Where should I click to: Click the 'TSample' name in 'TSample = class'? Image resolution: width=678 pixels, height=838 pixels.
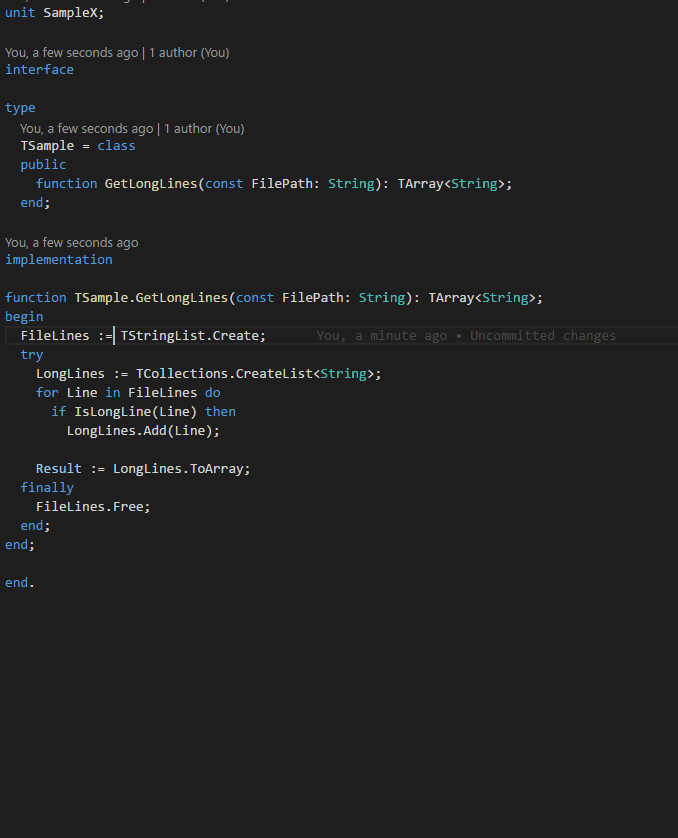pyautogui.click(x=47, y=145)
